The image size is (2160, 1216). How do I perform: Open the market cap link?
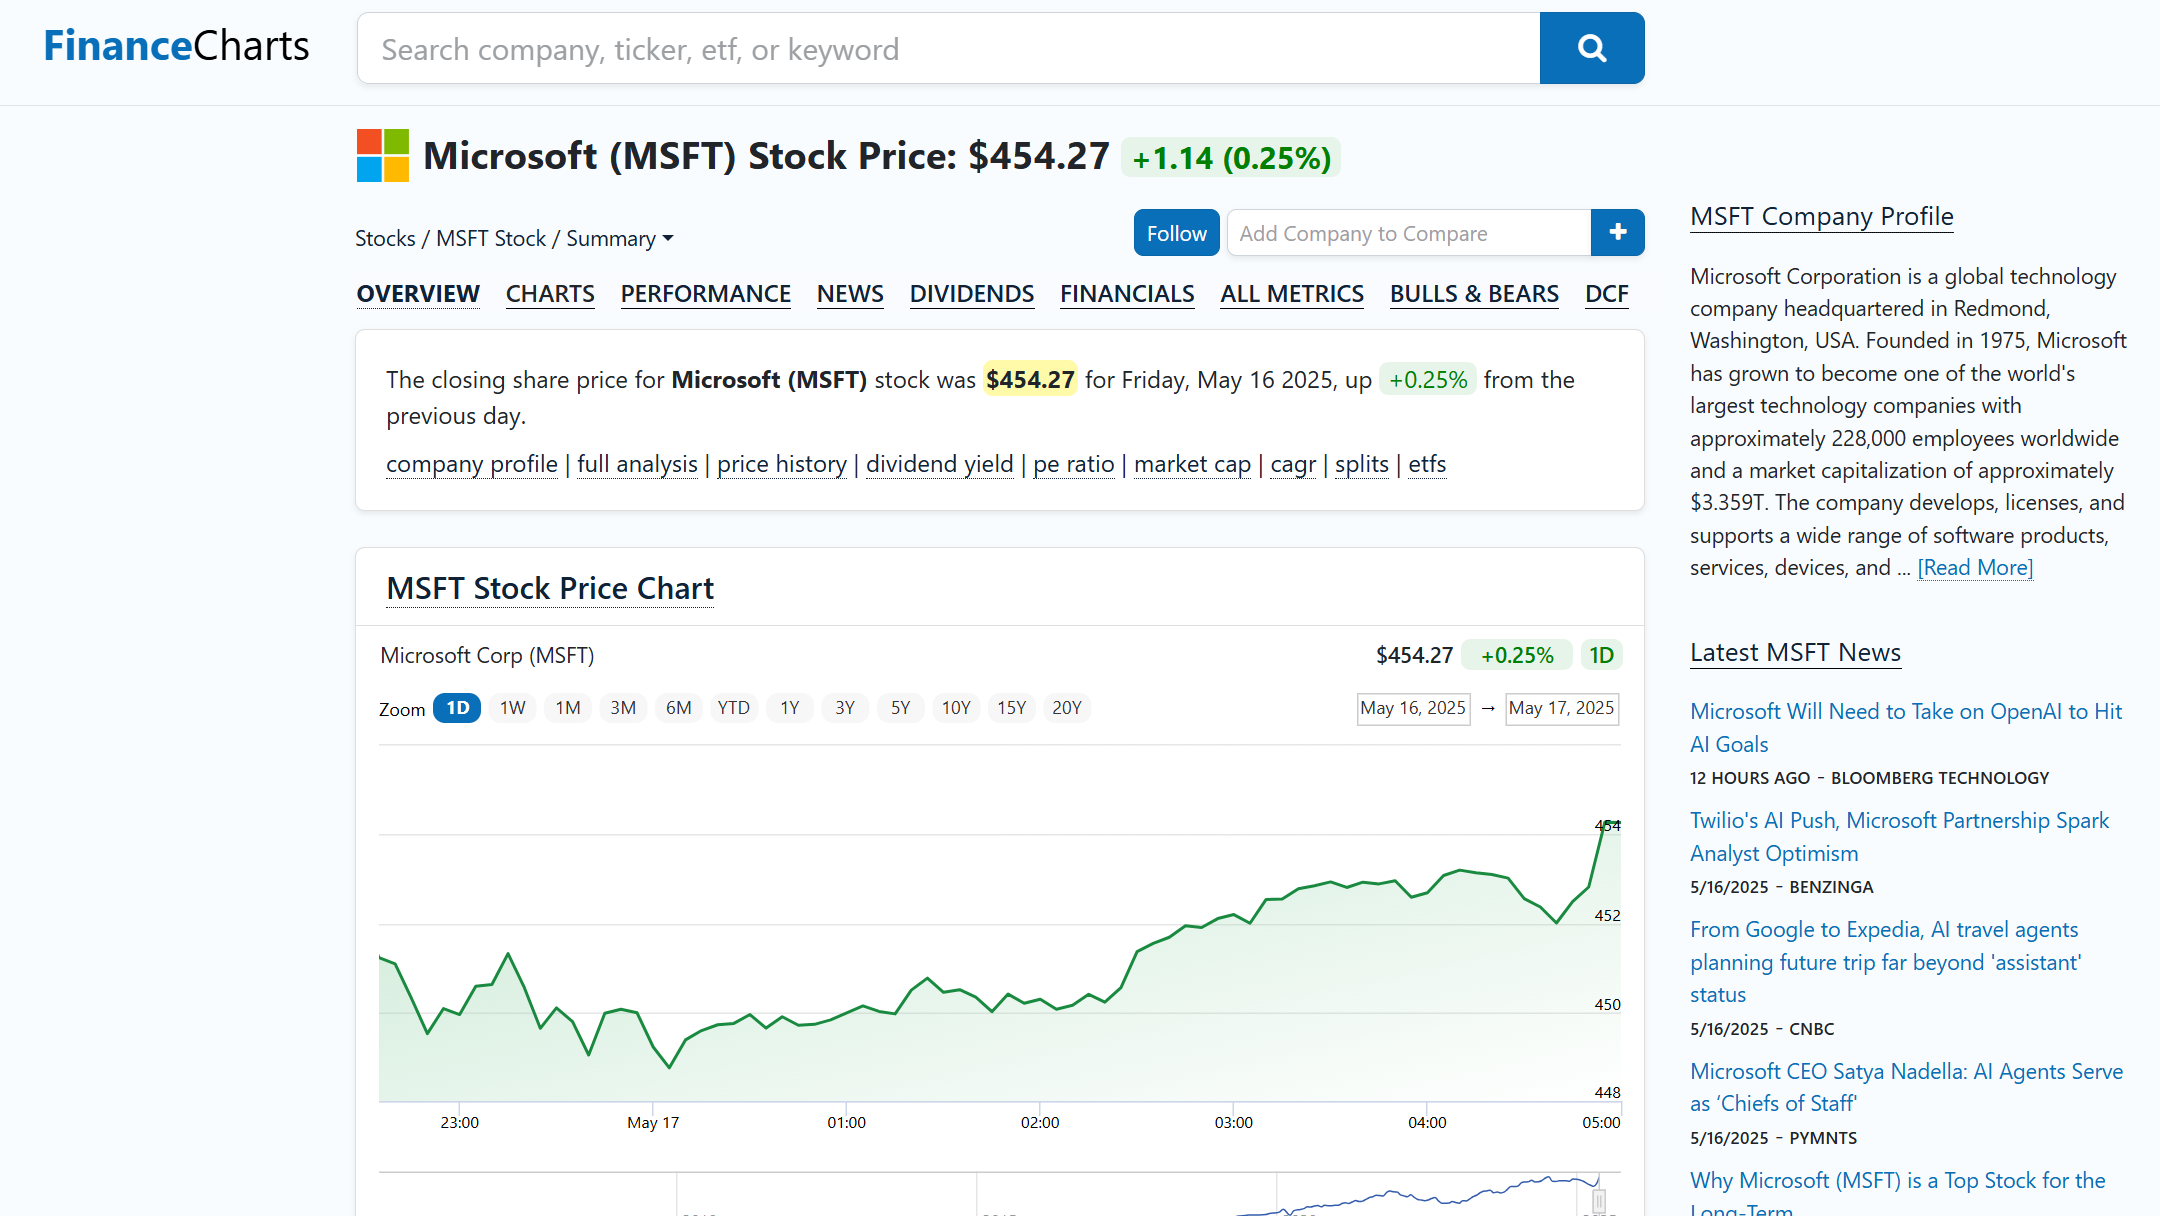tap(1192, 464)
